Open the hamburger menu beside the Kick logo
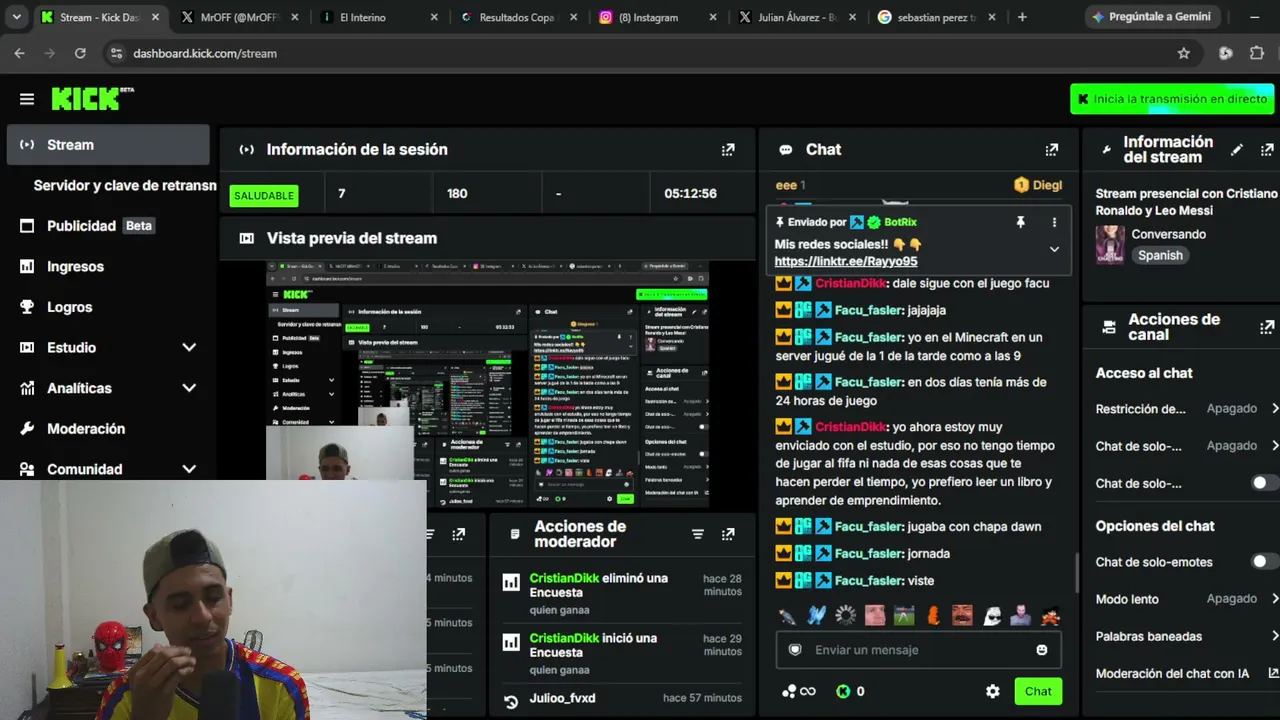 click(27, 99)
